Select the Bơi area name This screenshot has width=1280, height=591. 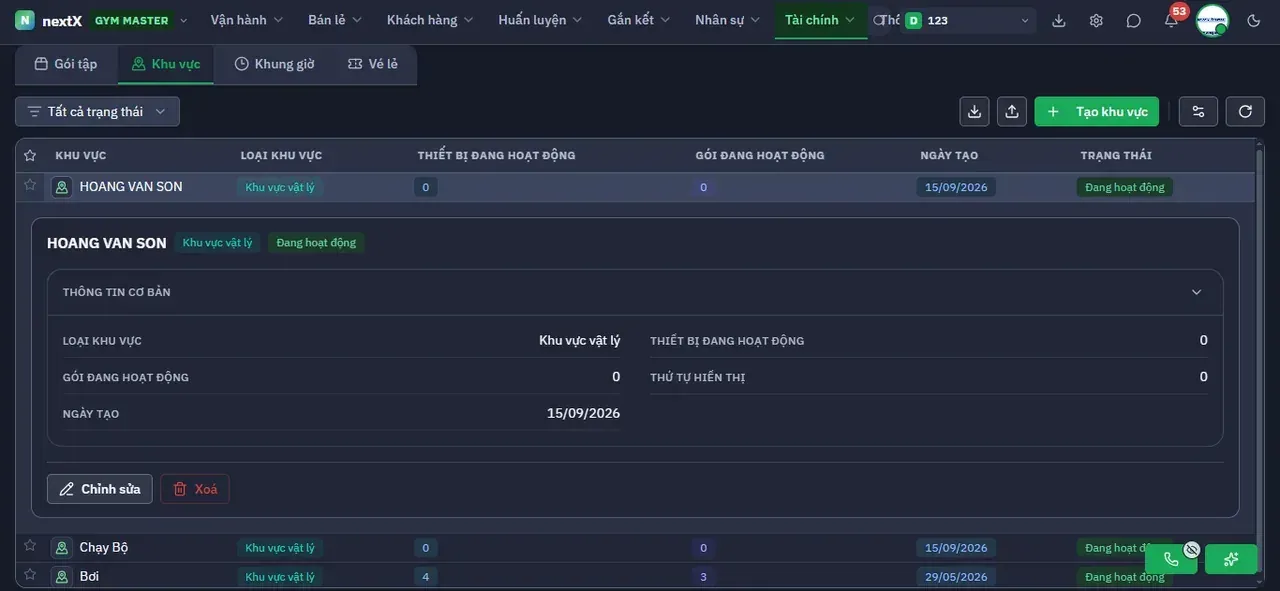click(89, 576)
